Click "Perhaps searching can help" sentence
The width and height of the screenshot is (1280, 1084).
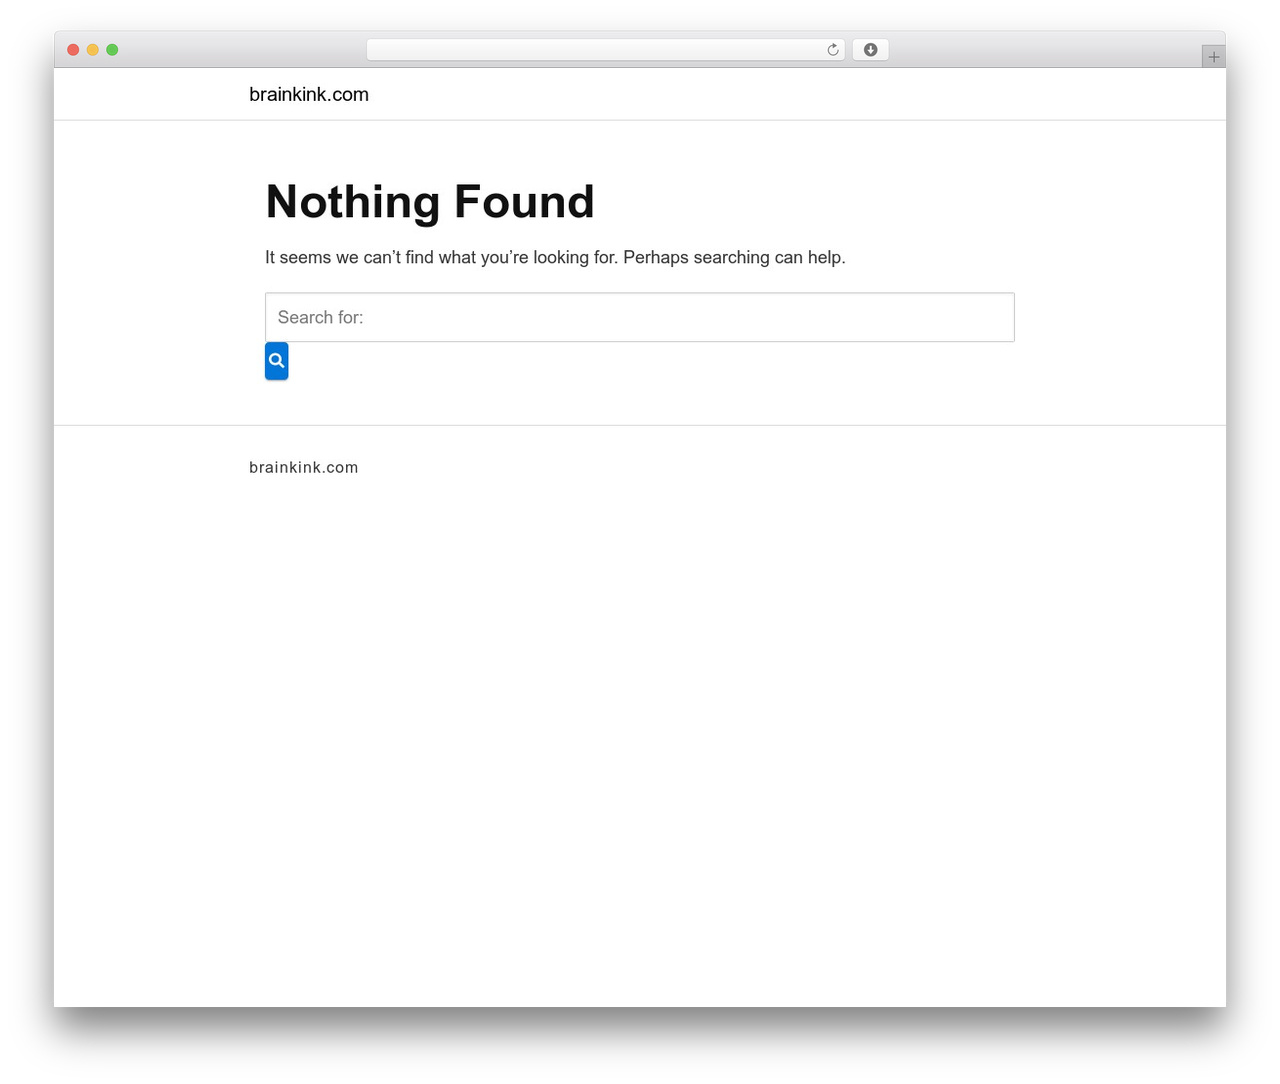734,257
